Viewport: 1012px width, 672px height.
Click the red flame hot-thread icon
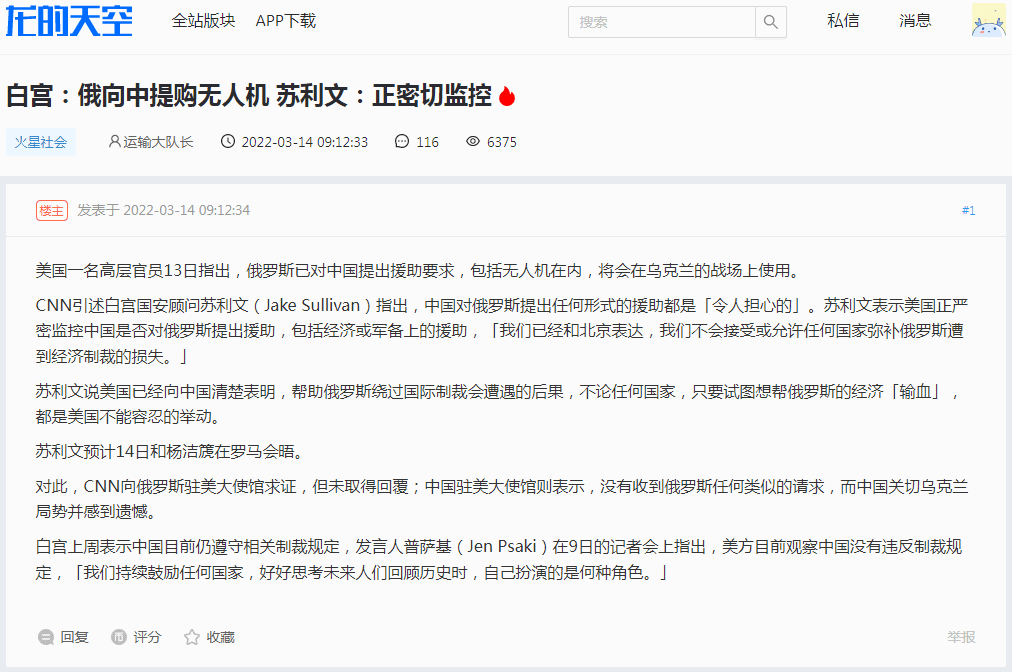click(x=507, y=96)
